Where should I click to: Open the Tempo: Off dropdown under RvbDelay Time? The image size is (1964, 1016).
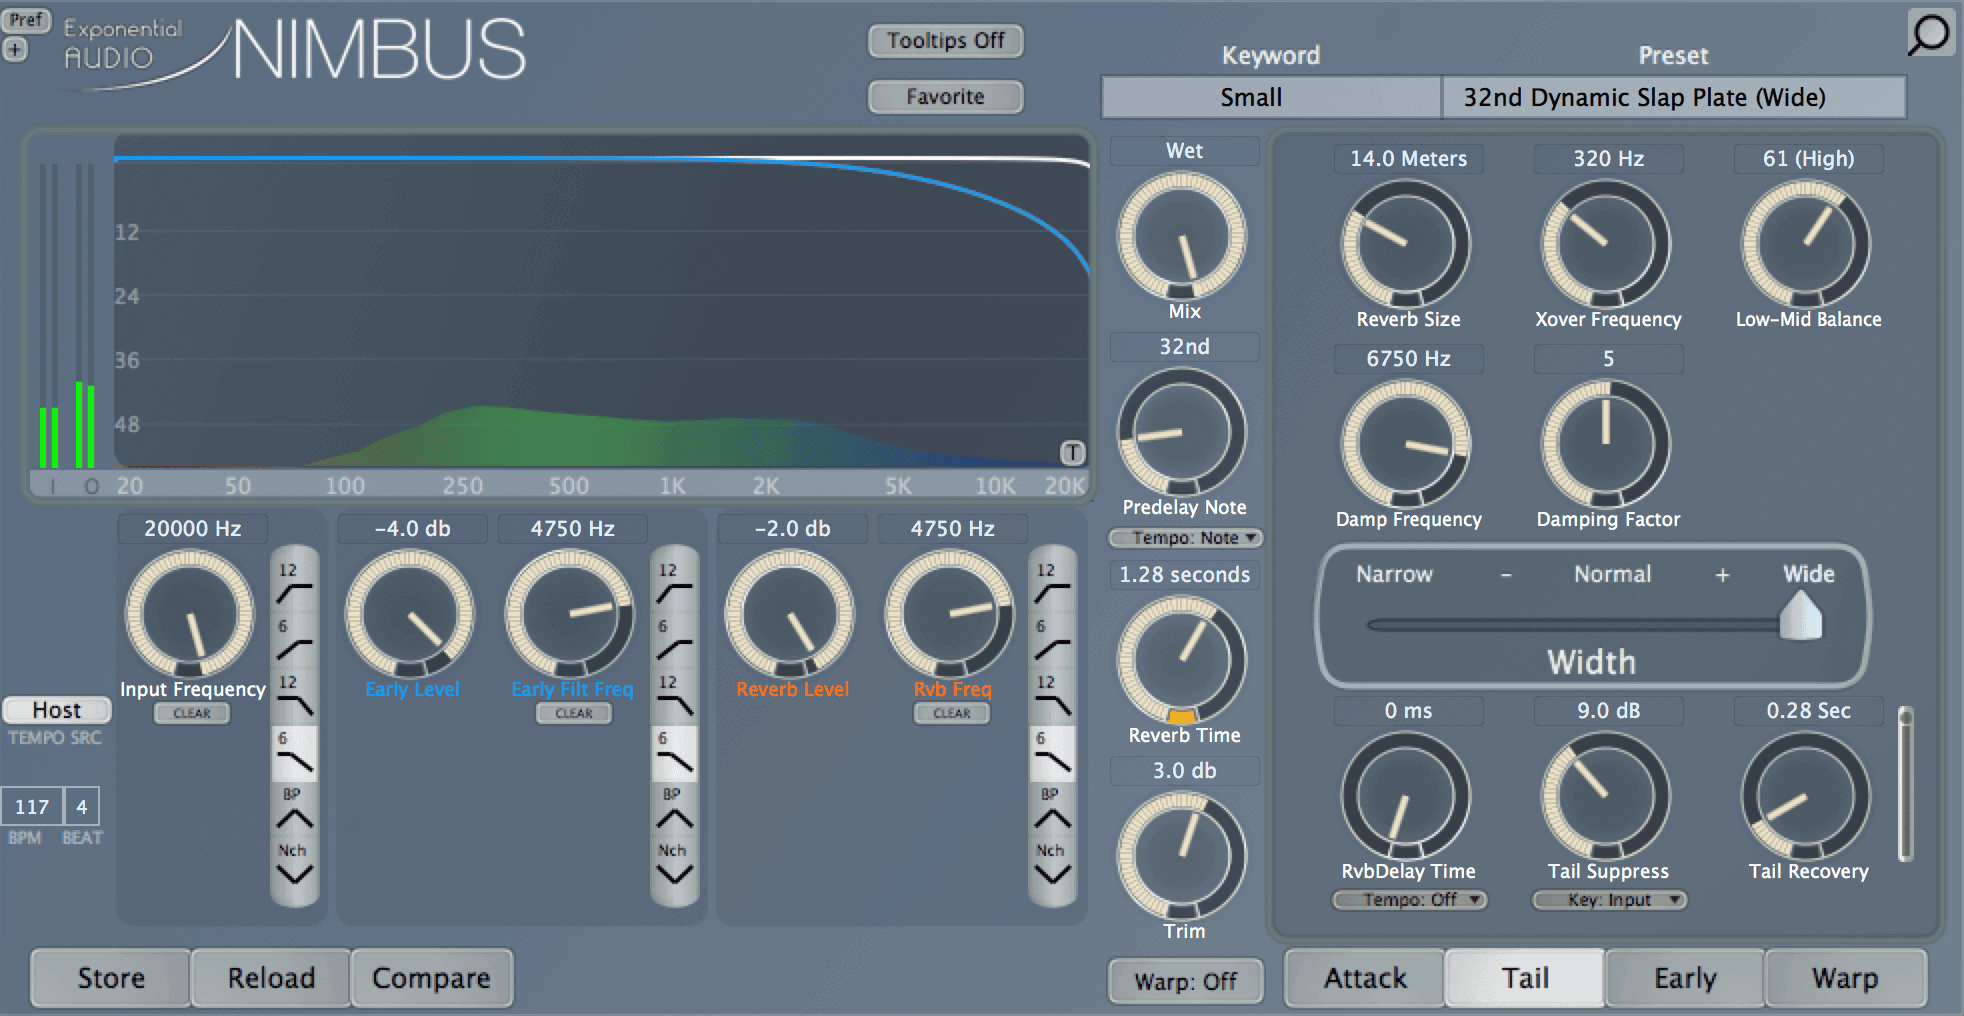point(1409,900)
